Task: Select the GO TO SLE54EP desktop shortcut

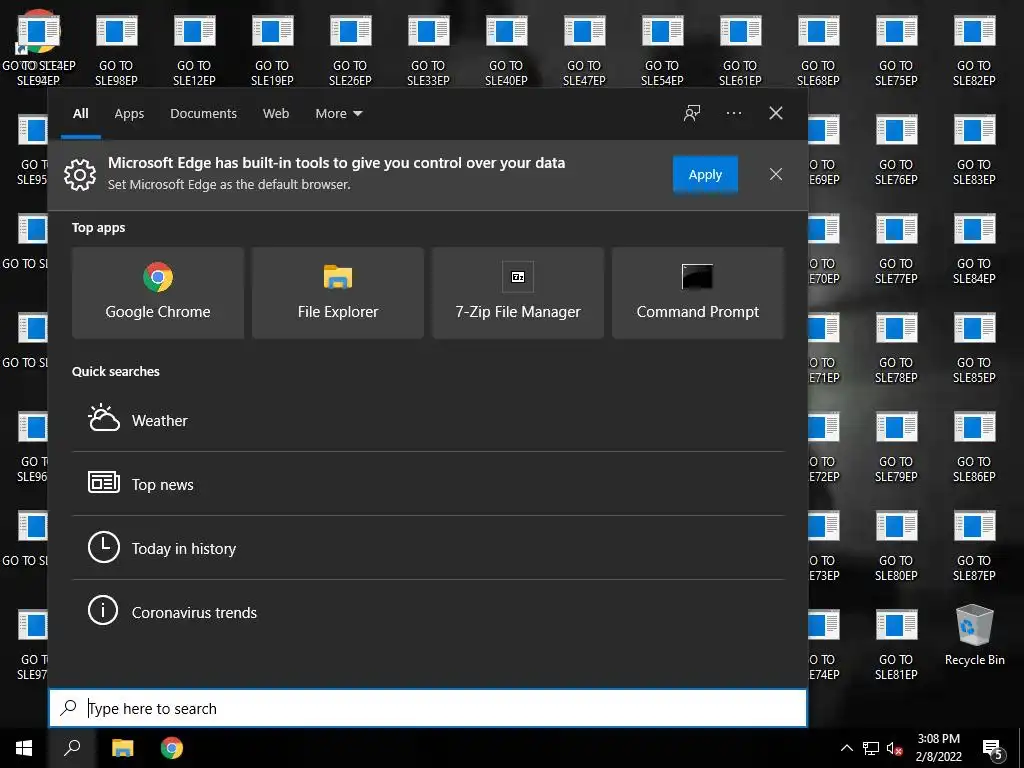Action: 662,51
